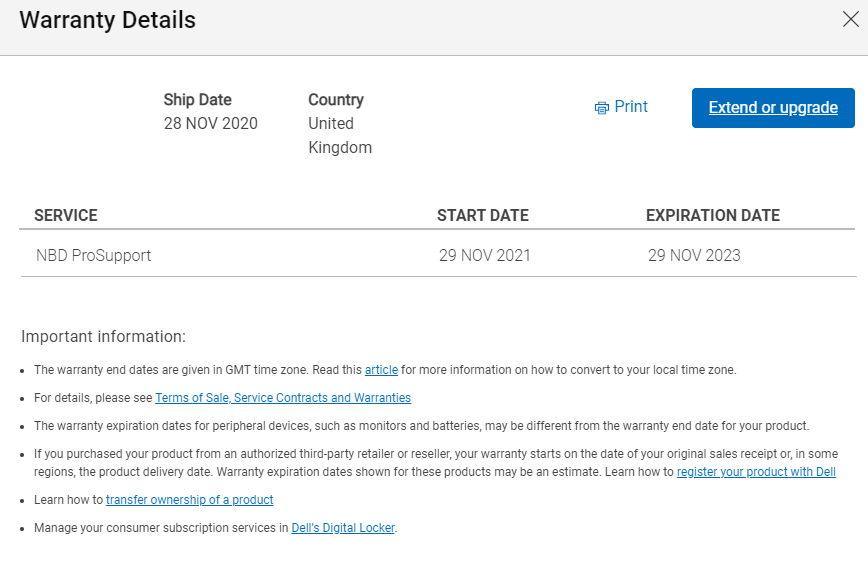Open Terms of Sale, Service Contracts link
The image size is (868, 583).
(283, 398)
